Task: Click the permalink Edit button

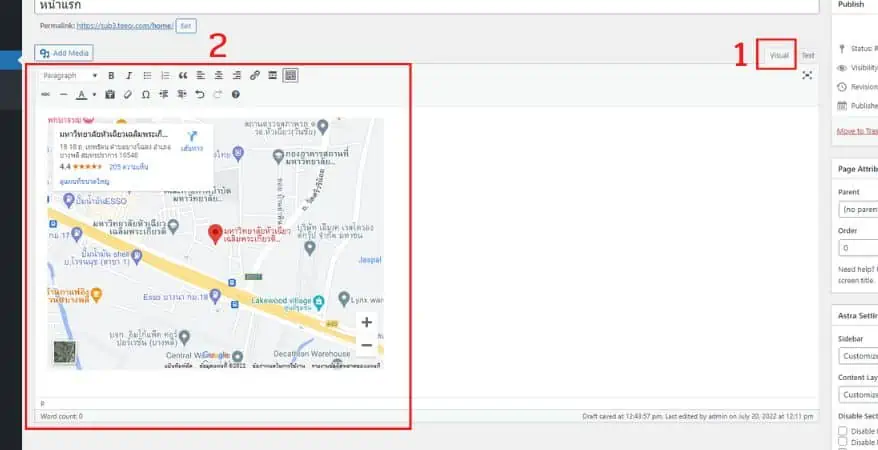Action: [186, 26]
